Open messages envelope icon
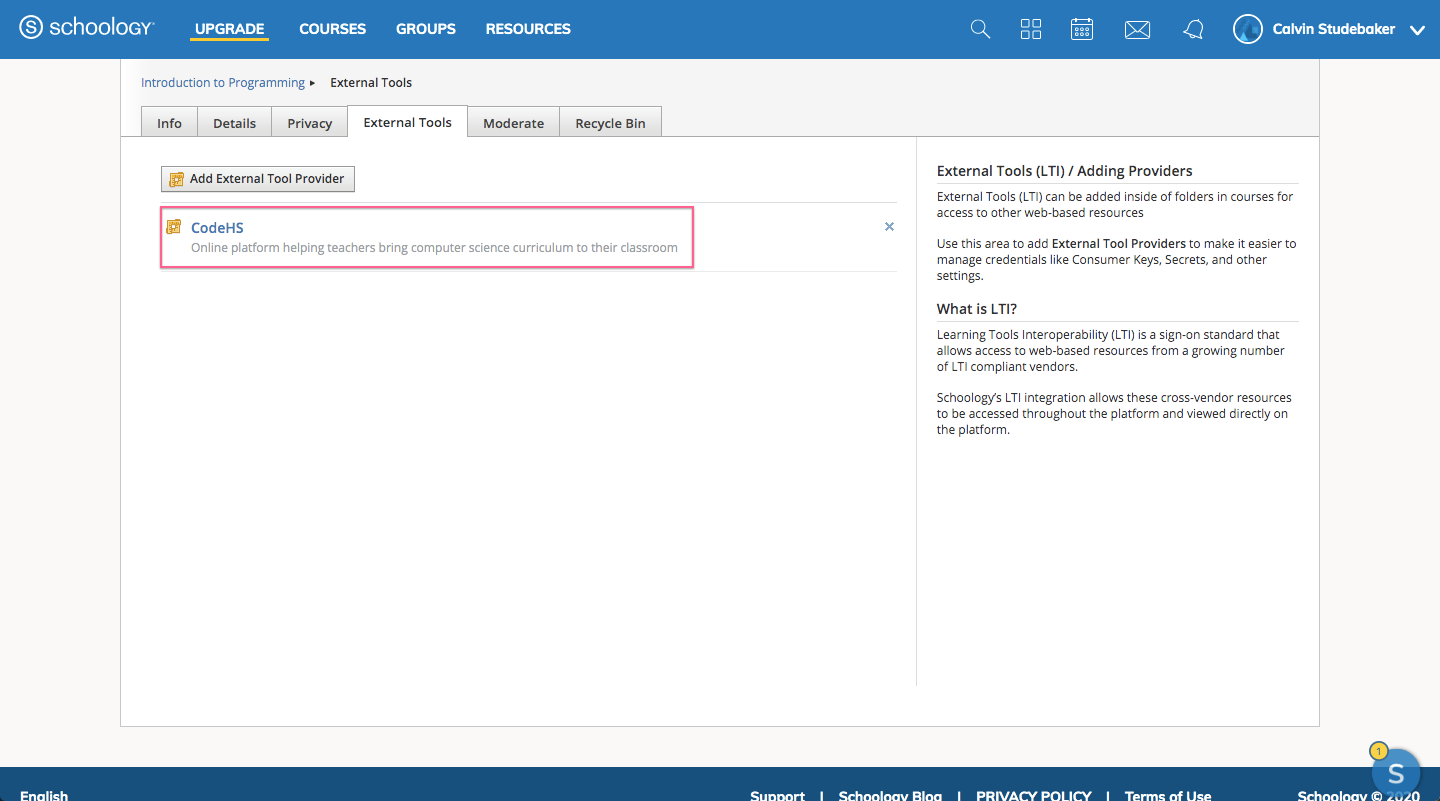The width and height of the screenshot is (1440, 801). point(1137,30)
